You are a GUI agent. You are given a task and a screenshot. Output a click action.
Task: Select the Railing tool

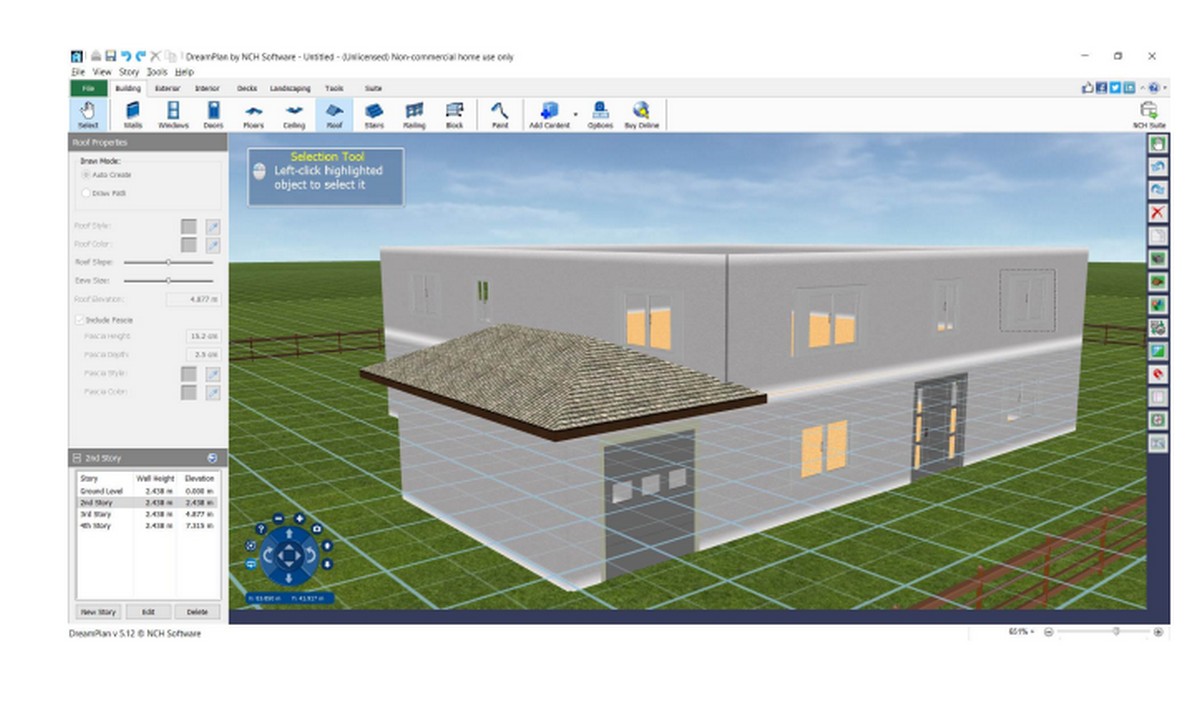coord(414,115)
